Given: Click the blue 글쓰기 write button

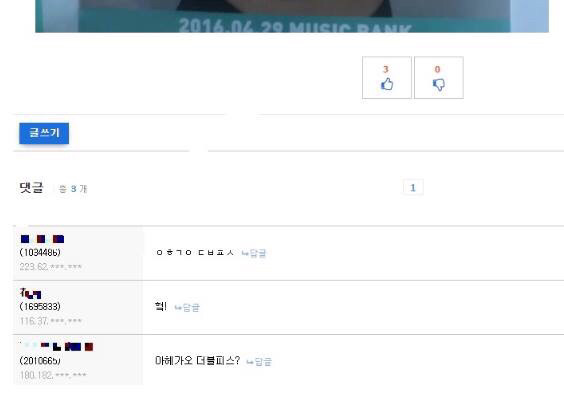Looking at the screenshot, I should click(44, 133).
